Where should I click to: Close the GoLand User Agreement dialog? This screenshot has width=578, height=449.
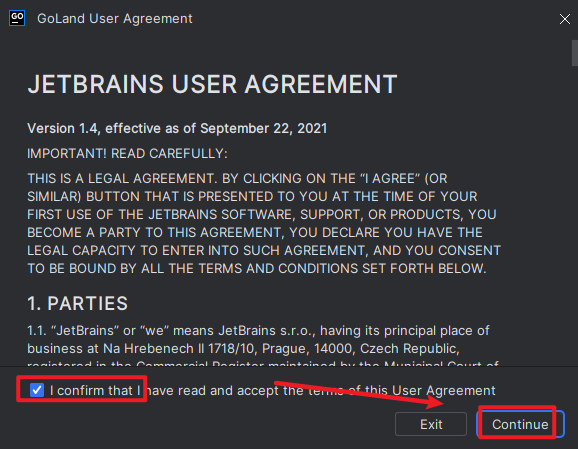[x=564, y=19]
